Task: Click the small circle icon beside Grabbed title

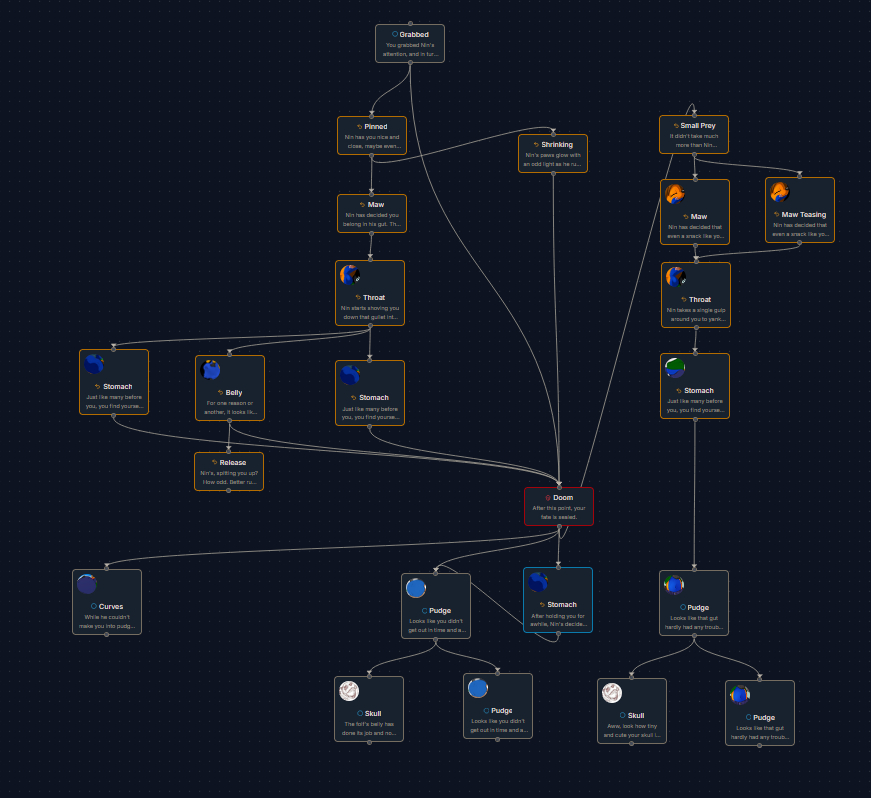Action: 395,34
